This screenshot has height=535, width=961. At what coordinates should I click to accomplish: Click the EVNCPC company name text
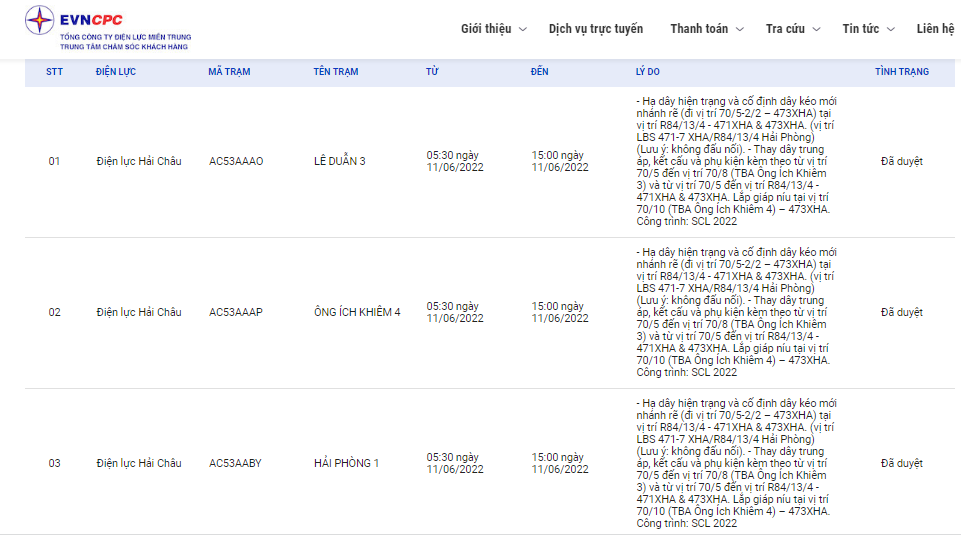click(x=91, y=20)
